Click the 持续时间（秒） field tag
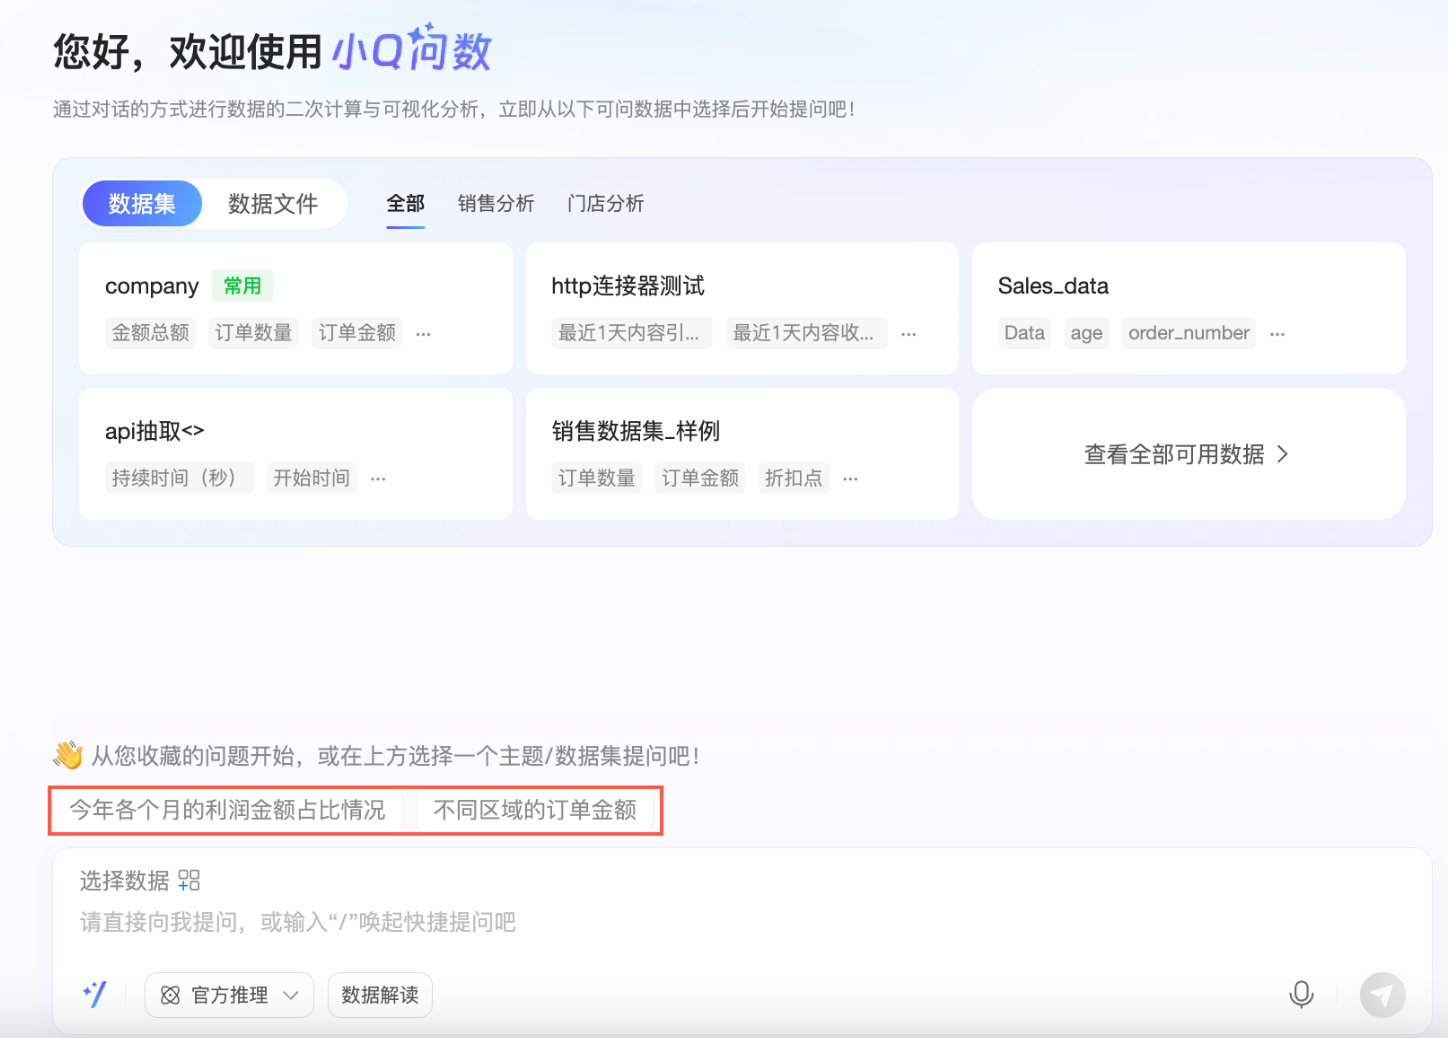The height and width of the screenshot is (1038, 1448). 179,478
